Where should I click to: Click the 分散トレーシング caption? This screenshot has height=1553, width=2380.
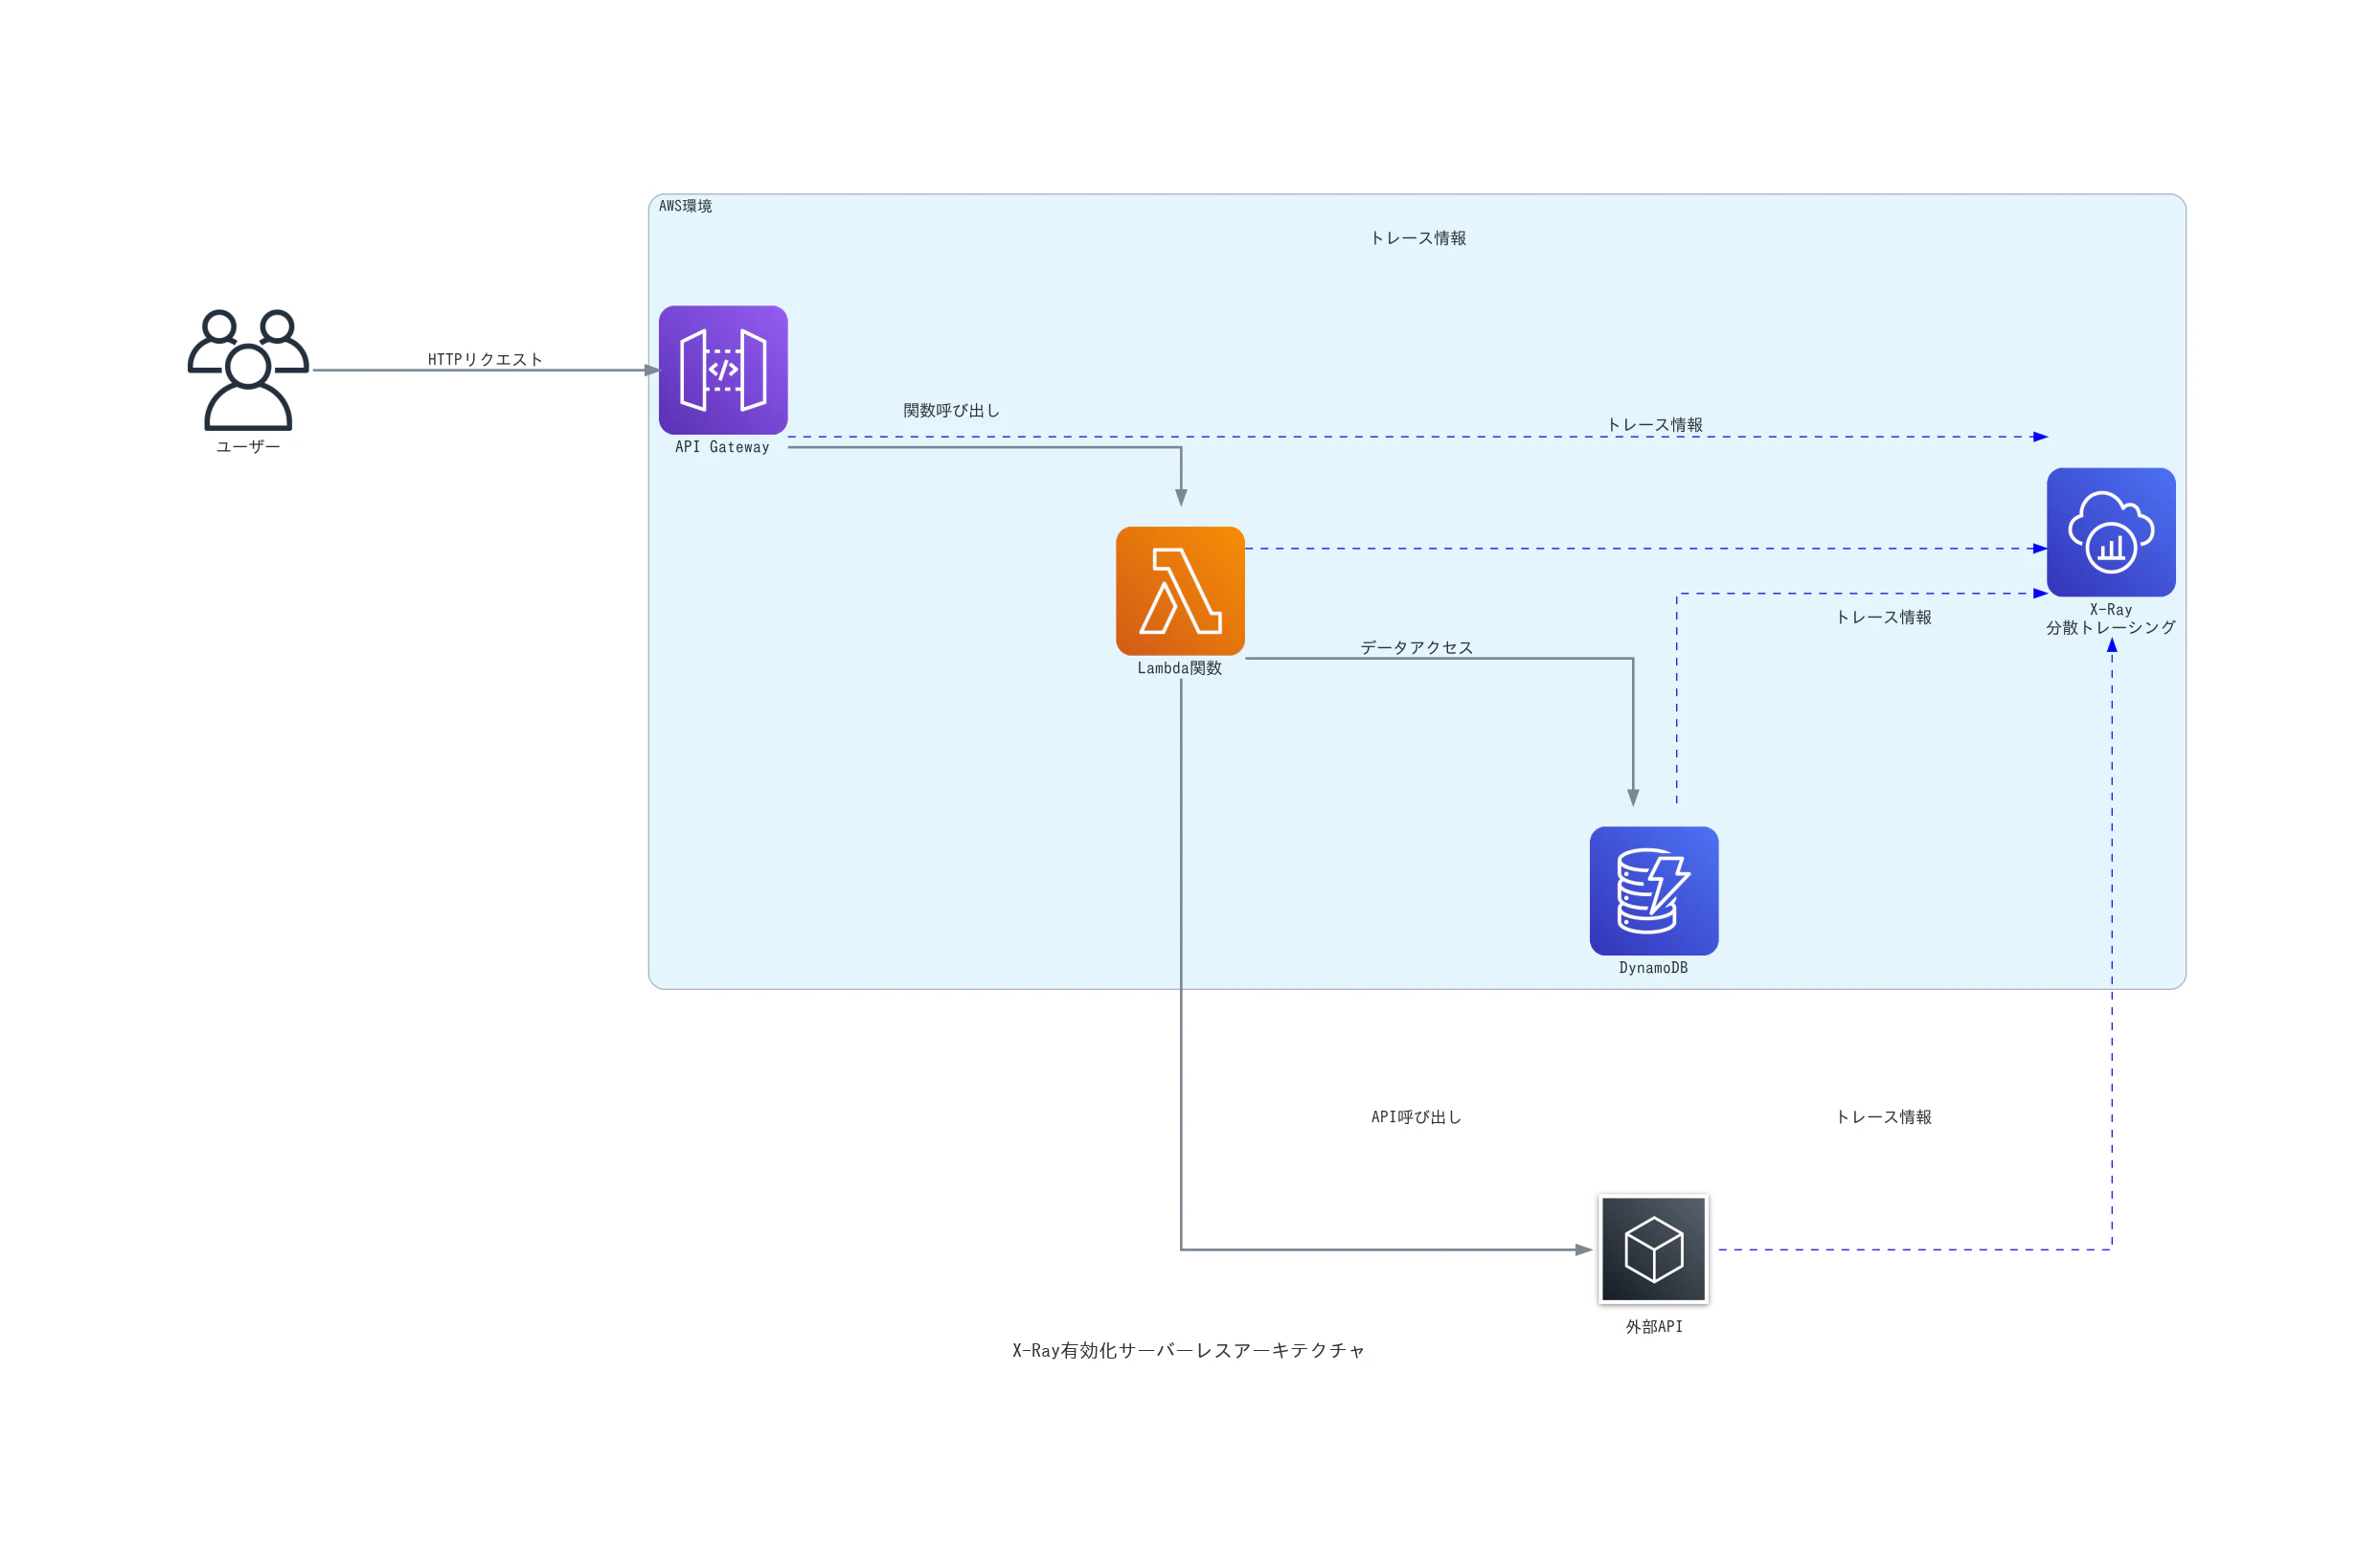coord(2110,628)
